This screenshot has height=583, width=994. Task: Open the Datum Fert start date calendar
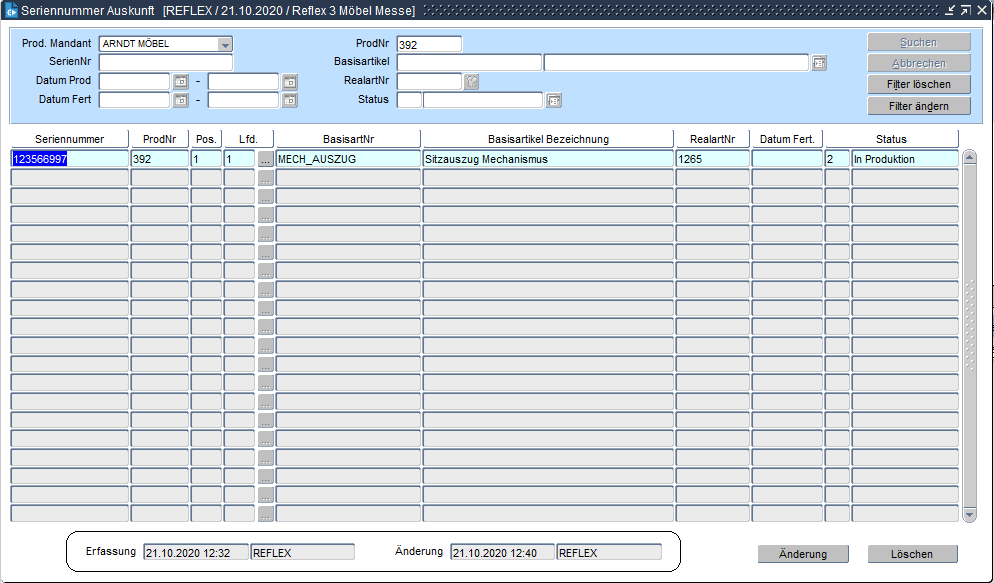click(181, 100)
